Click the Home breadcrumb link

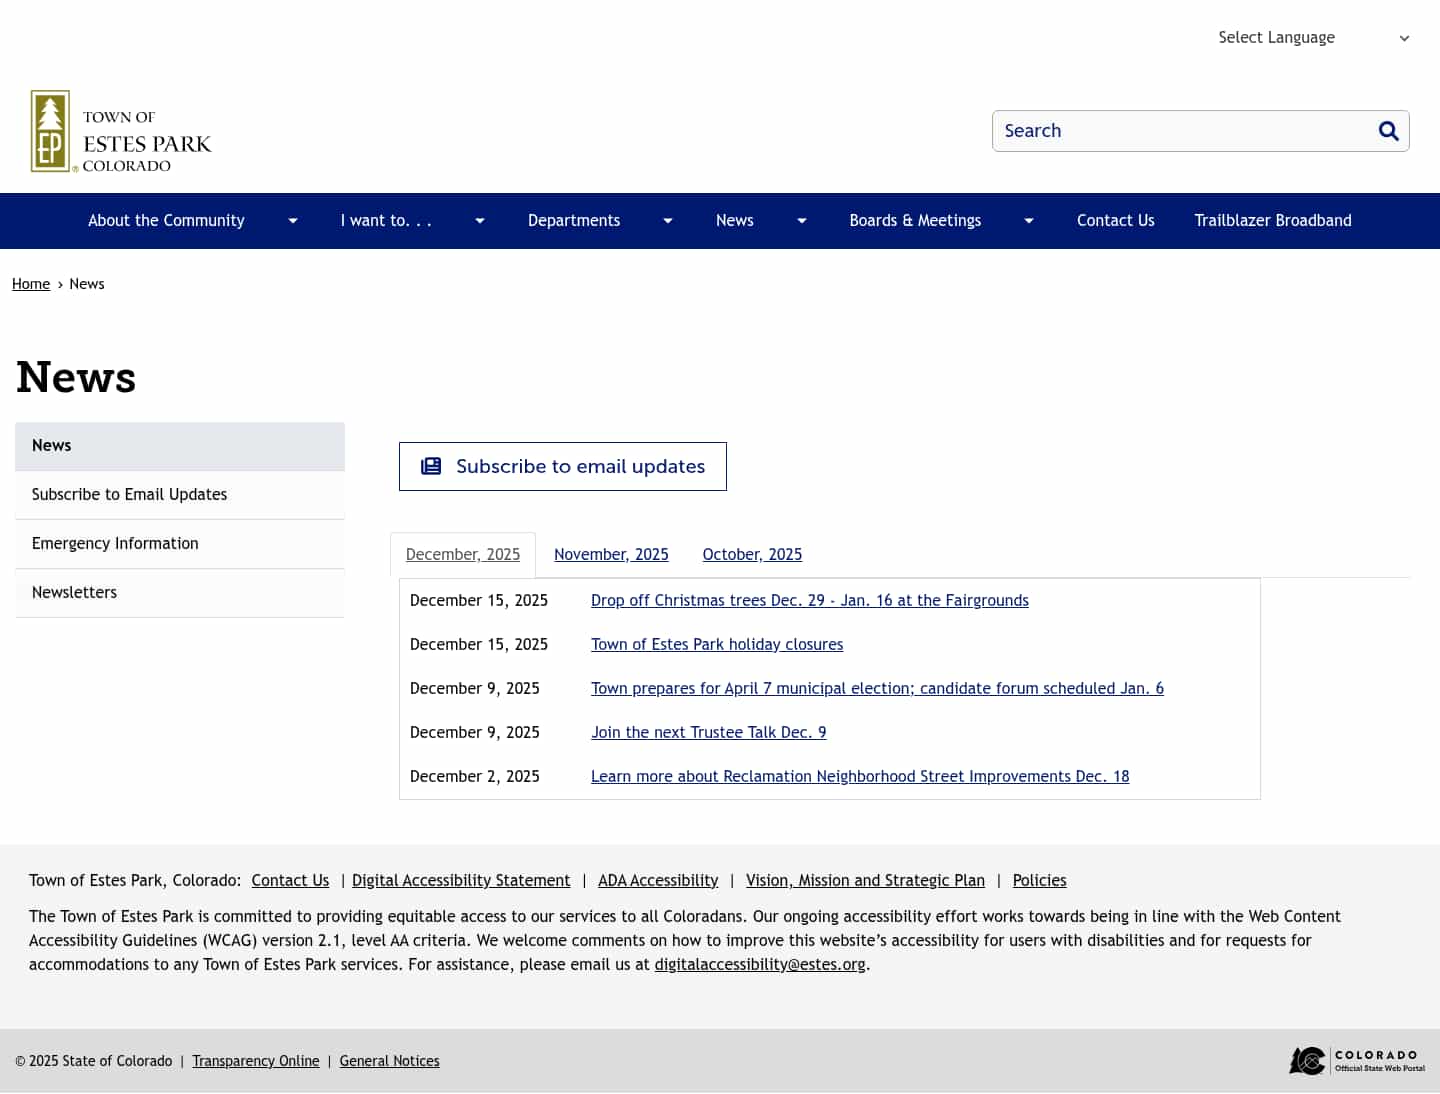coord(31,283)
